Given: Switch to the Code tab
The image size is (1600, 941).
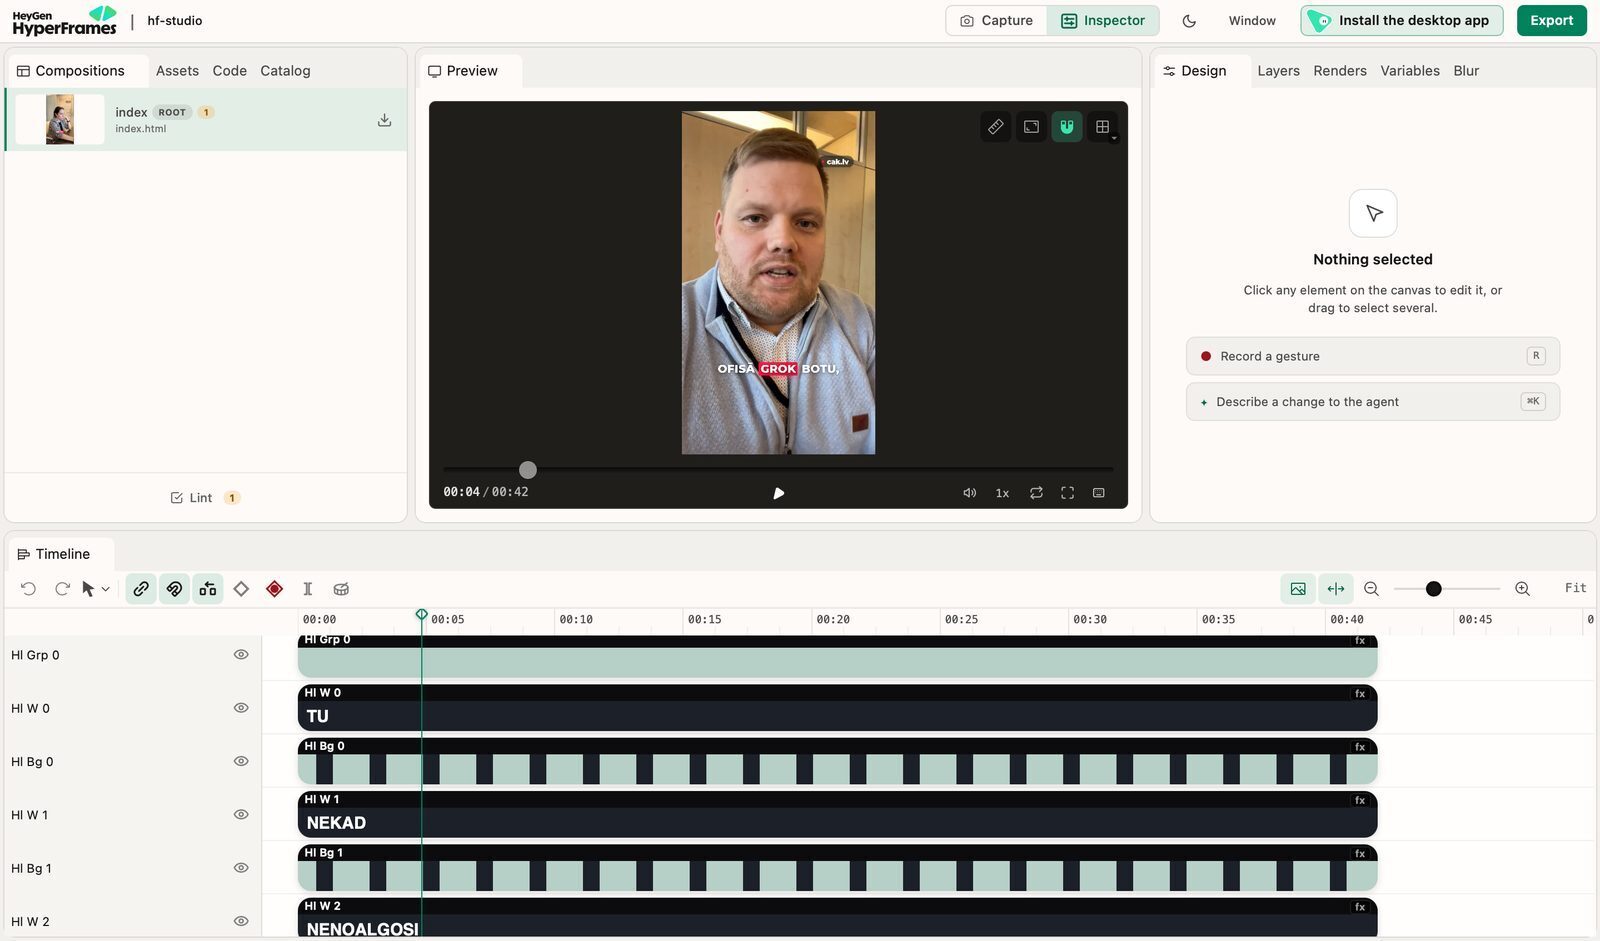Looking at the screenshot, I should tap(229, 71).
